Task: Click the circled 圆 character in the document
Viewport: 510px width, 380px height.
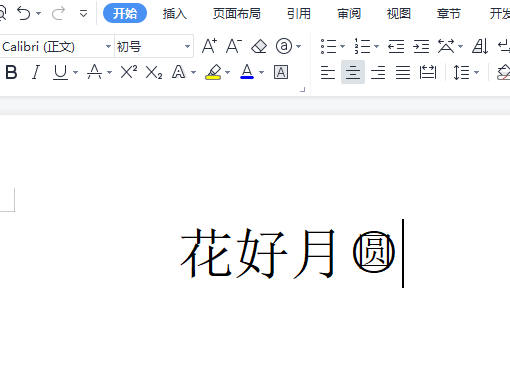Action: 374,252
